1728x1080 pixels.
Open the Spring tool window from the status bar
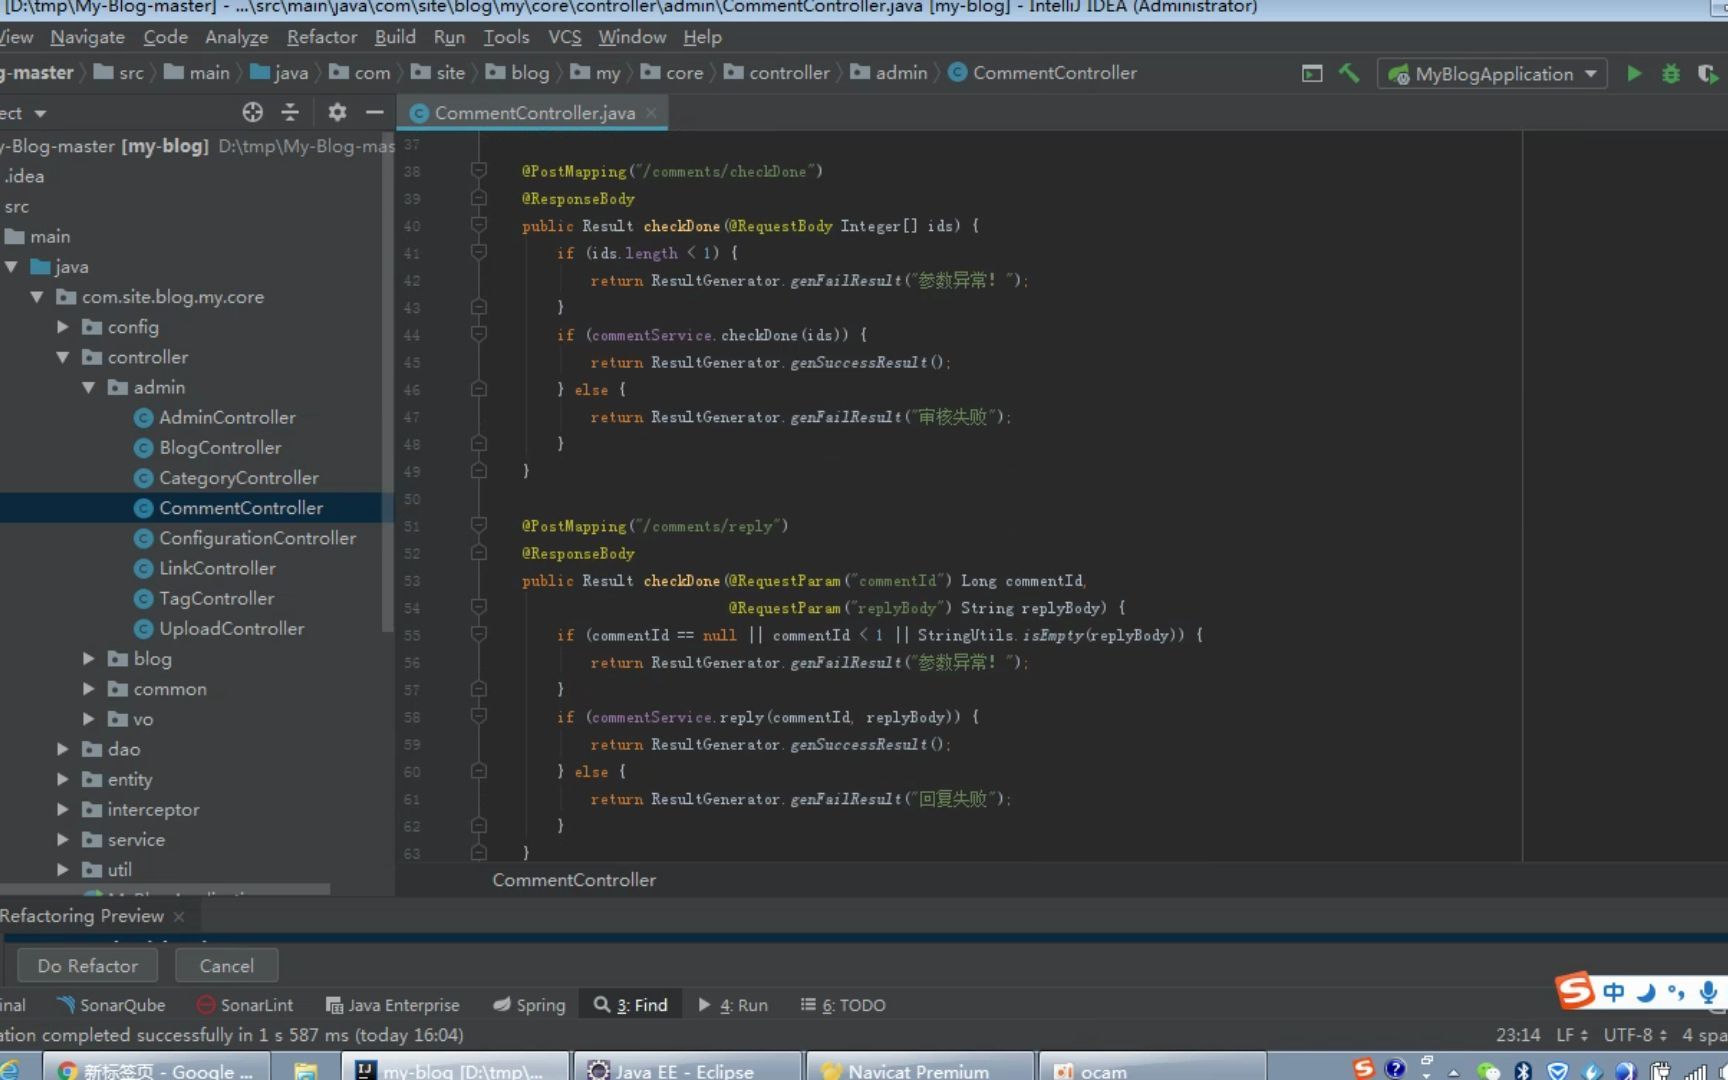click(528, 1005)
